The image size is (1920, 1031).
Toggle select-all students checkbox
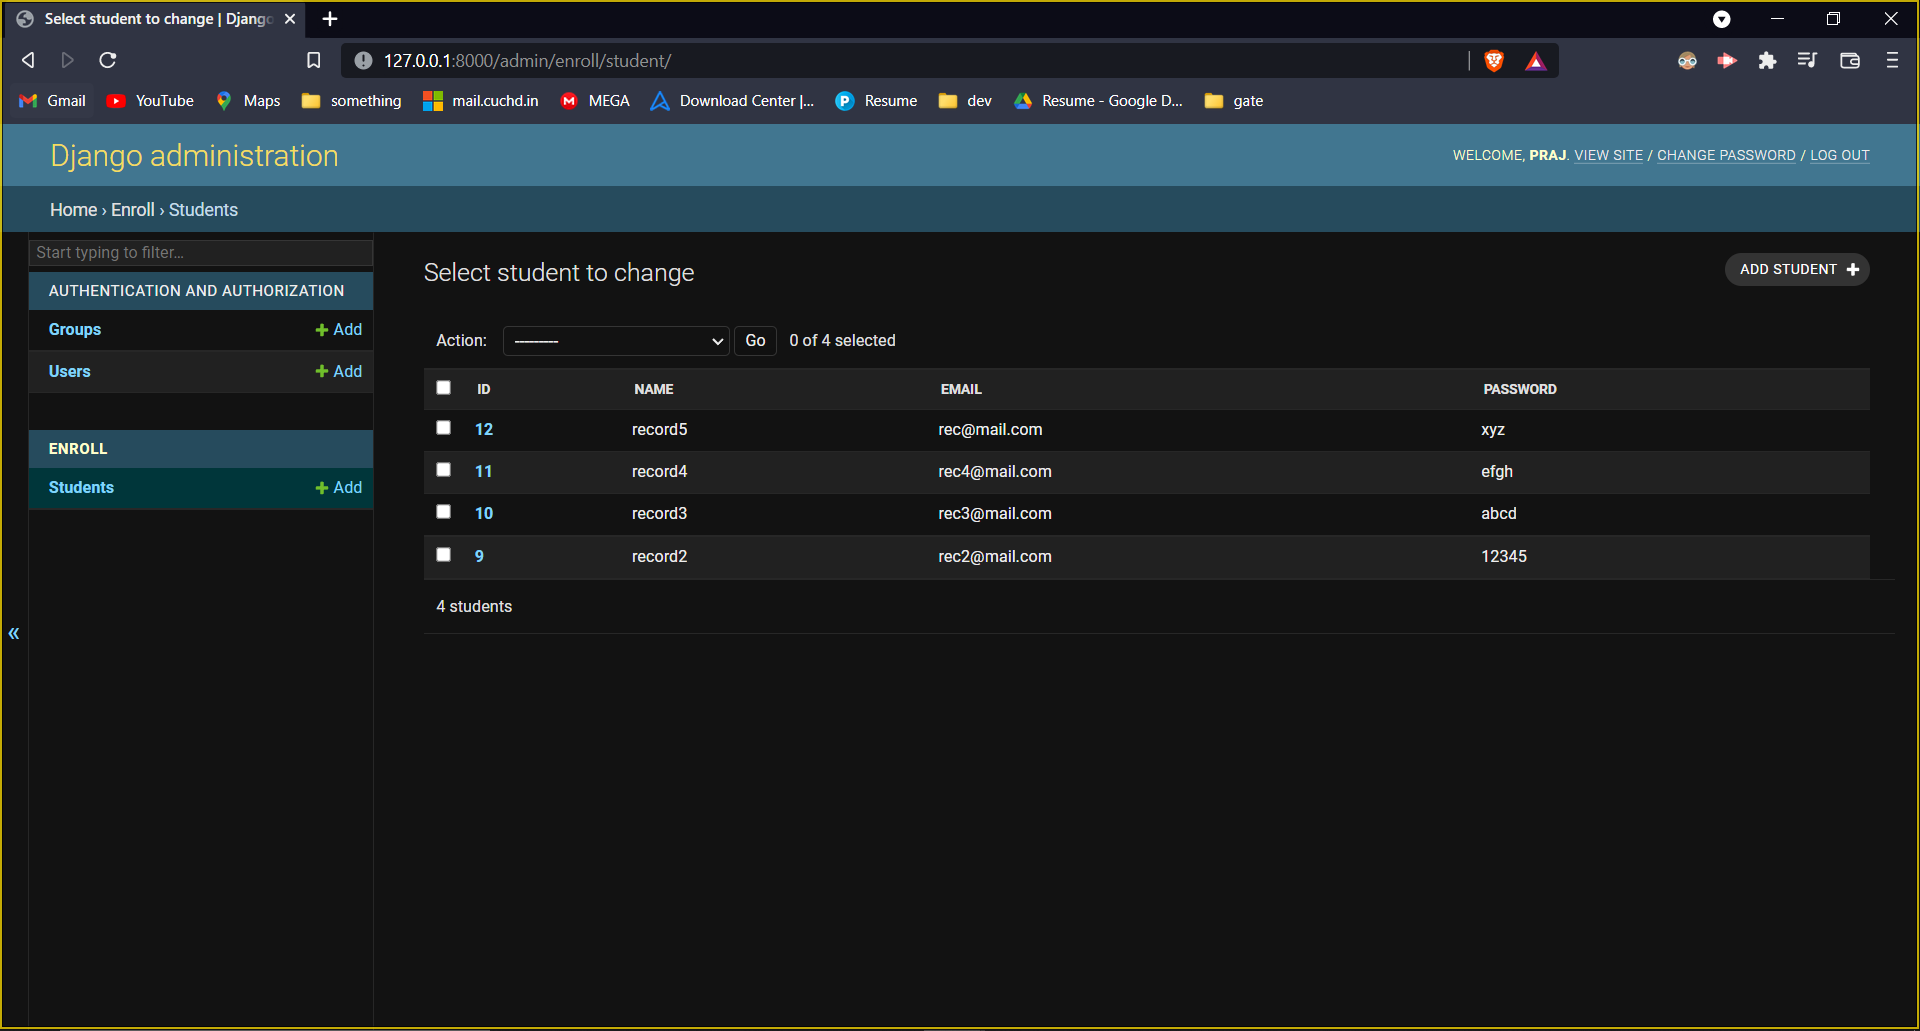coord(443,388)
